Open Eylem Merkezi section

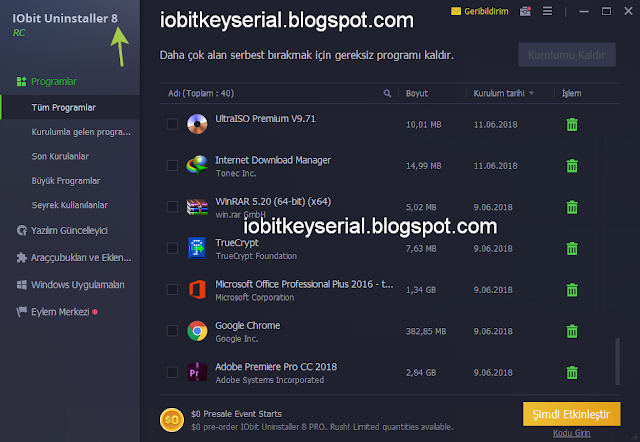[x=60, y=312]
